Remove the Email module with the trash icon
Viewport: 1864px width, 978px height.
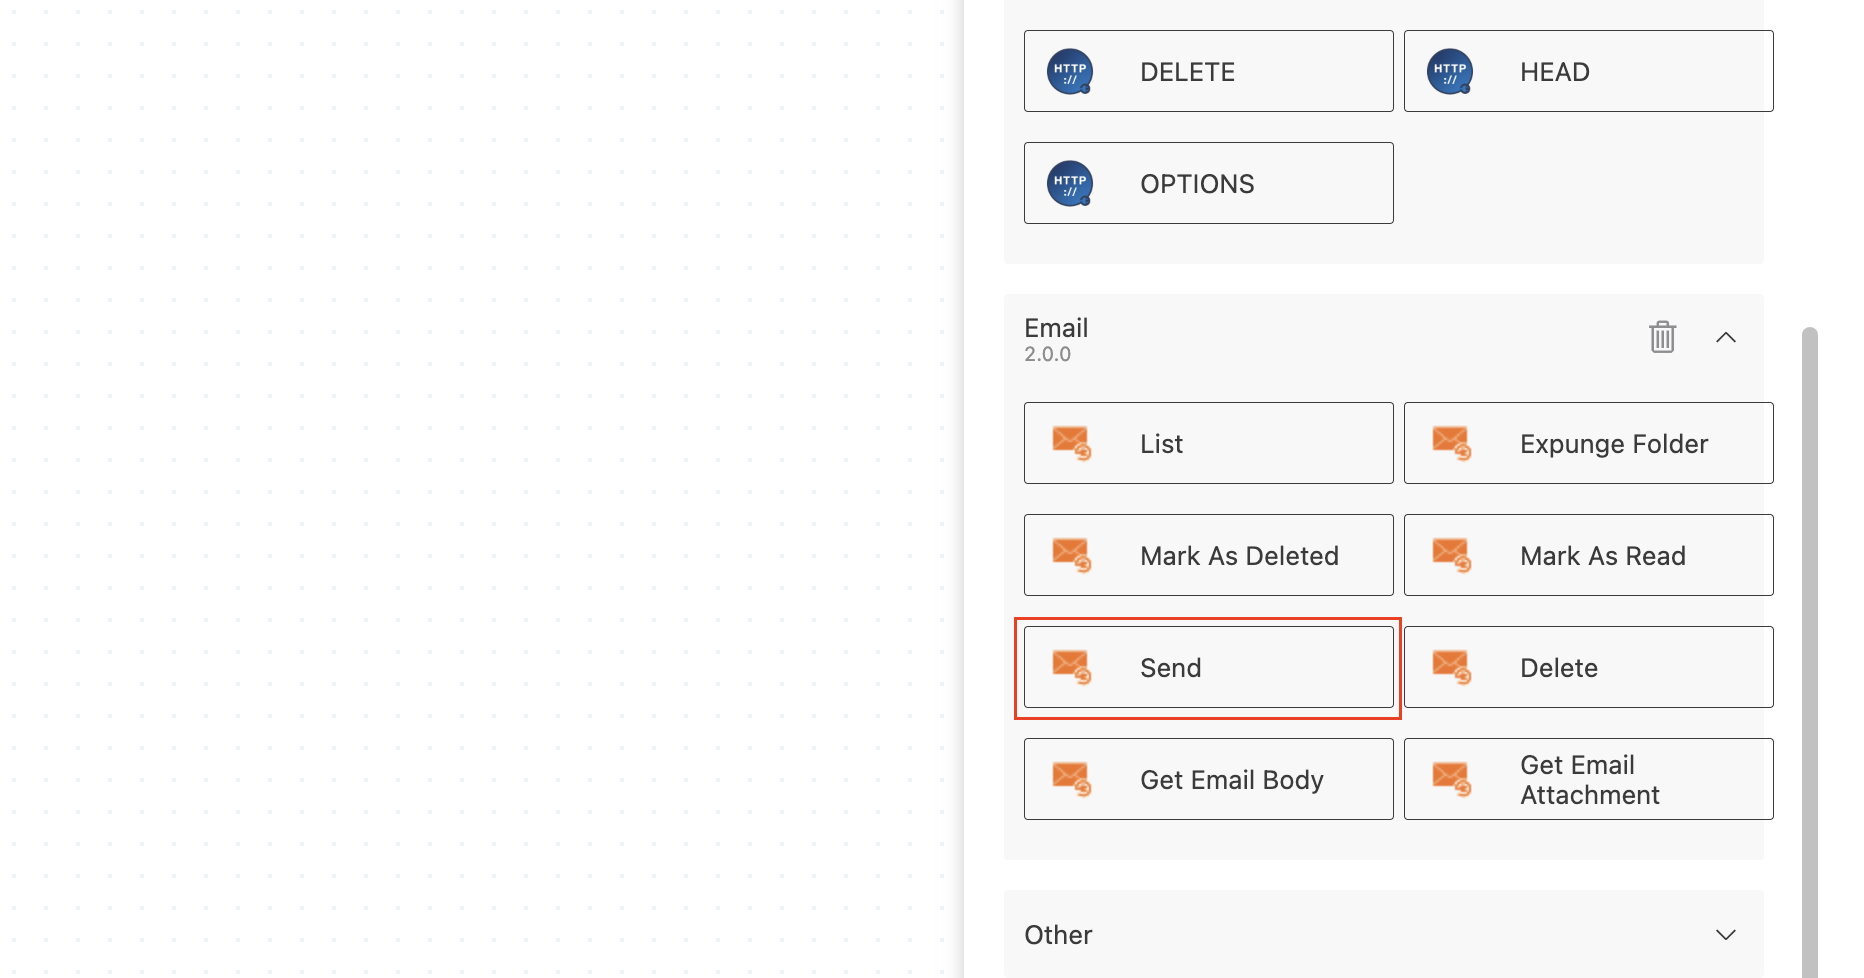click(x=1662, y=337)
